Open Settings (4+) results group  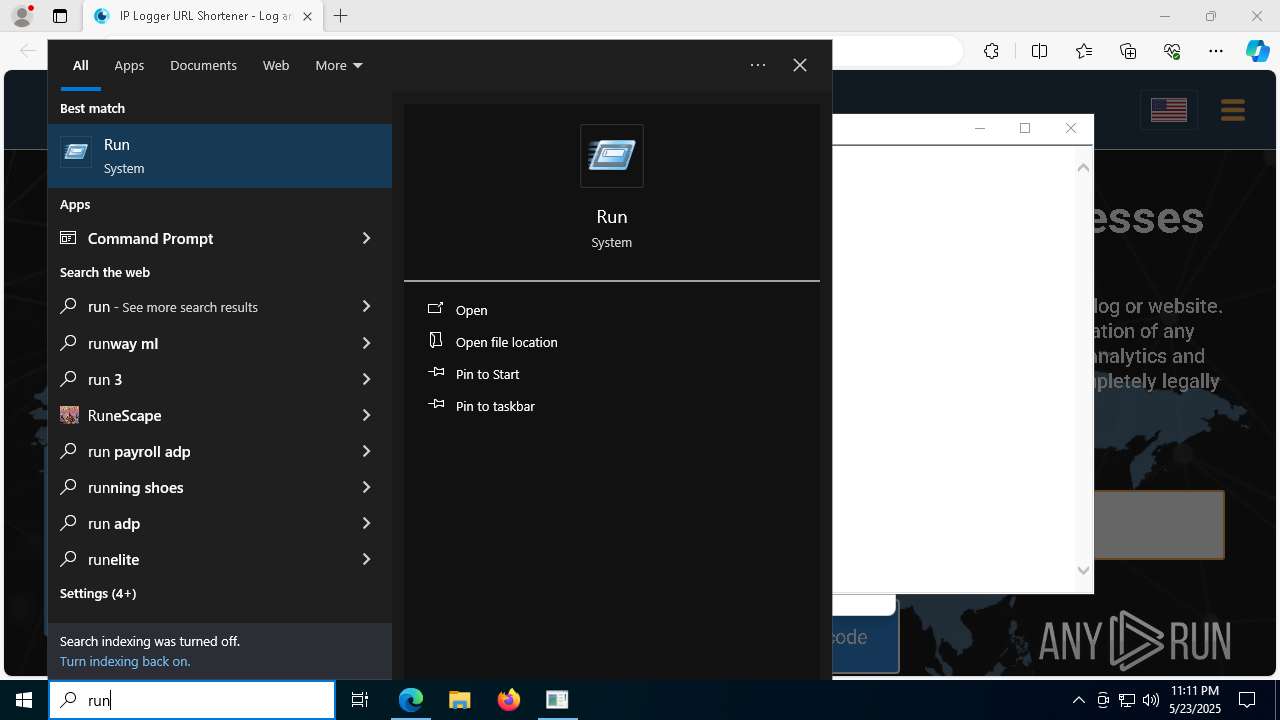click(98, 593)
